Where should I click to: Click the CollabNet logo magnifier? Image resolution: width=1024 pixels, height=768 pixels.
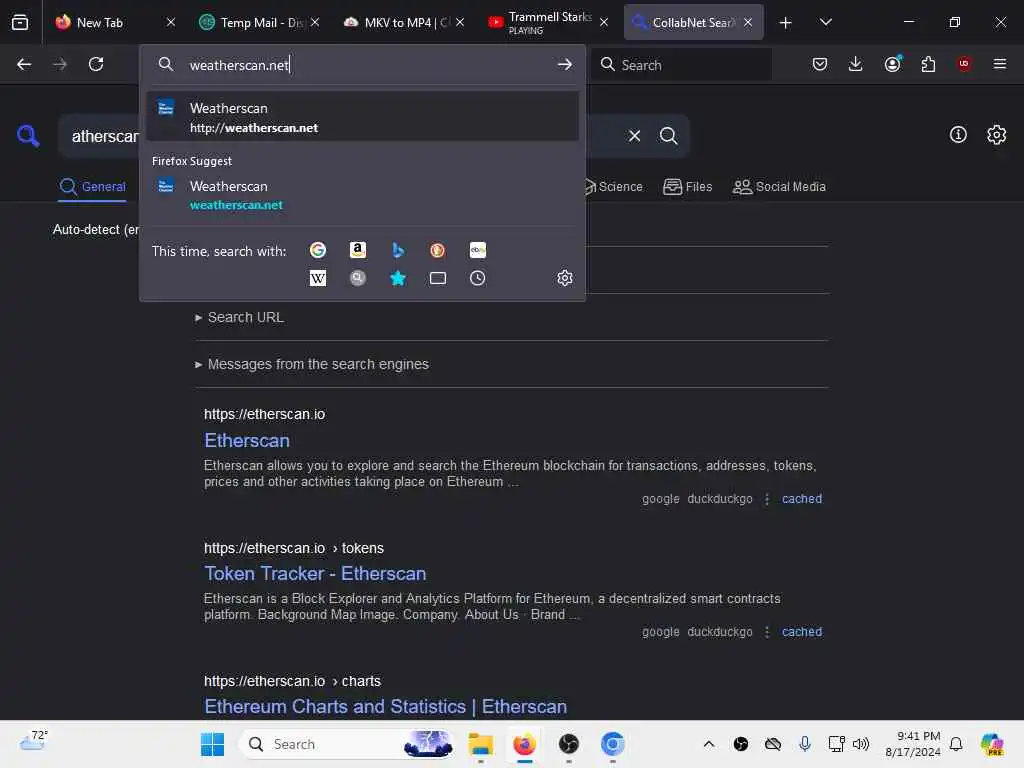(x=28, y=136)
